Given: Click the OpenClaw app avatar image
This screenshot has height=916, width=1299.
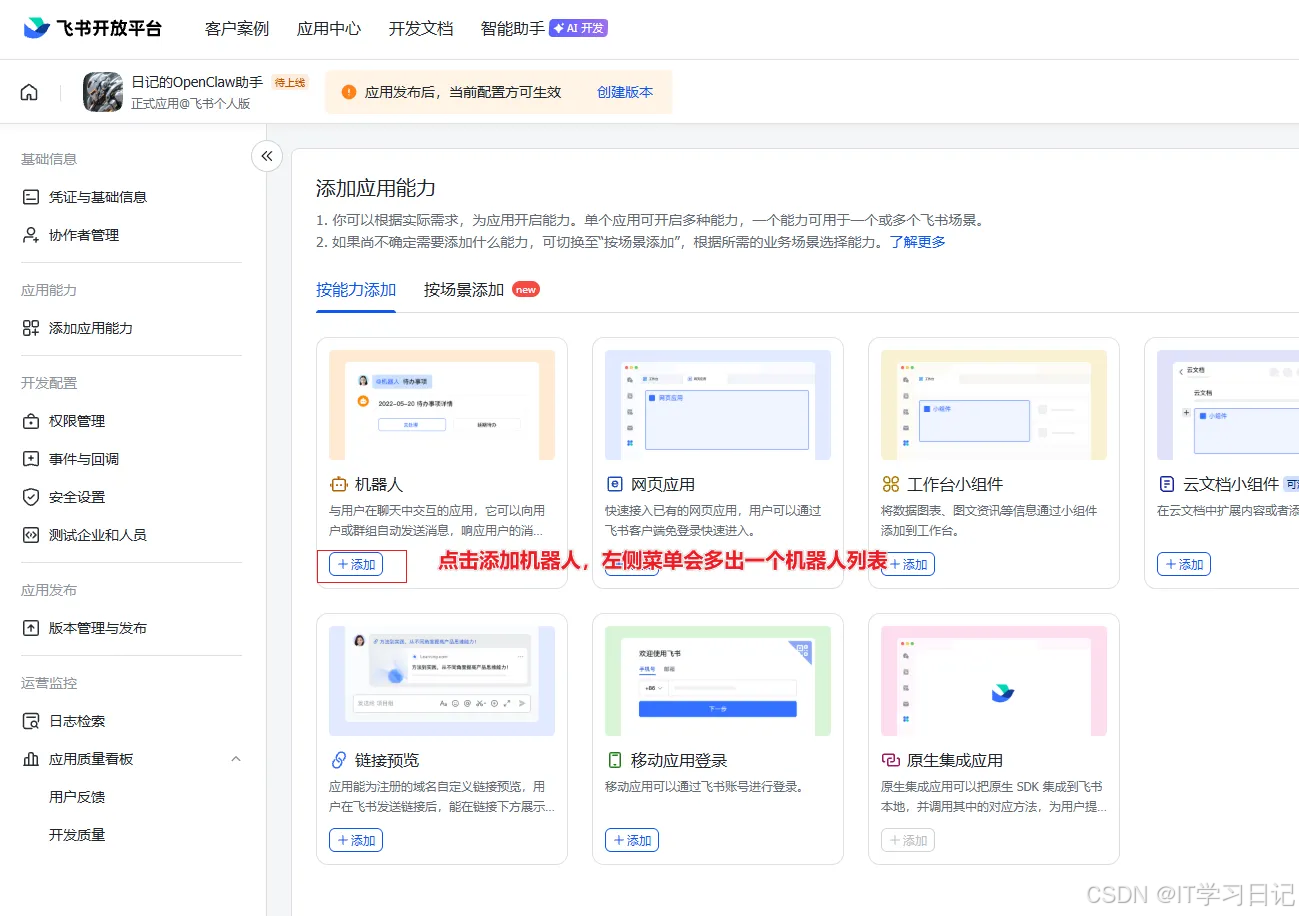Looking at the screenshot, I should (103, 91).
